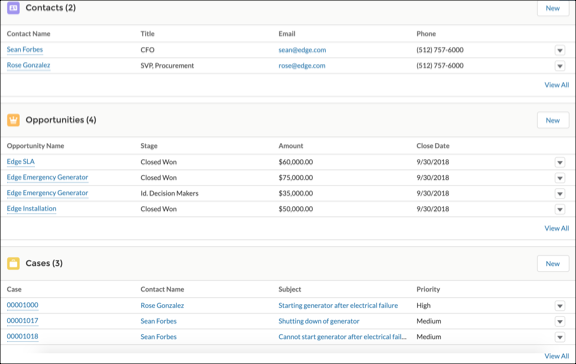Click the purple Contacts section icon

coord(13,8)
